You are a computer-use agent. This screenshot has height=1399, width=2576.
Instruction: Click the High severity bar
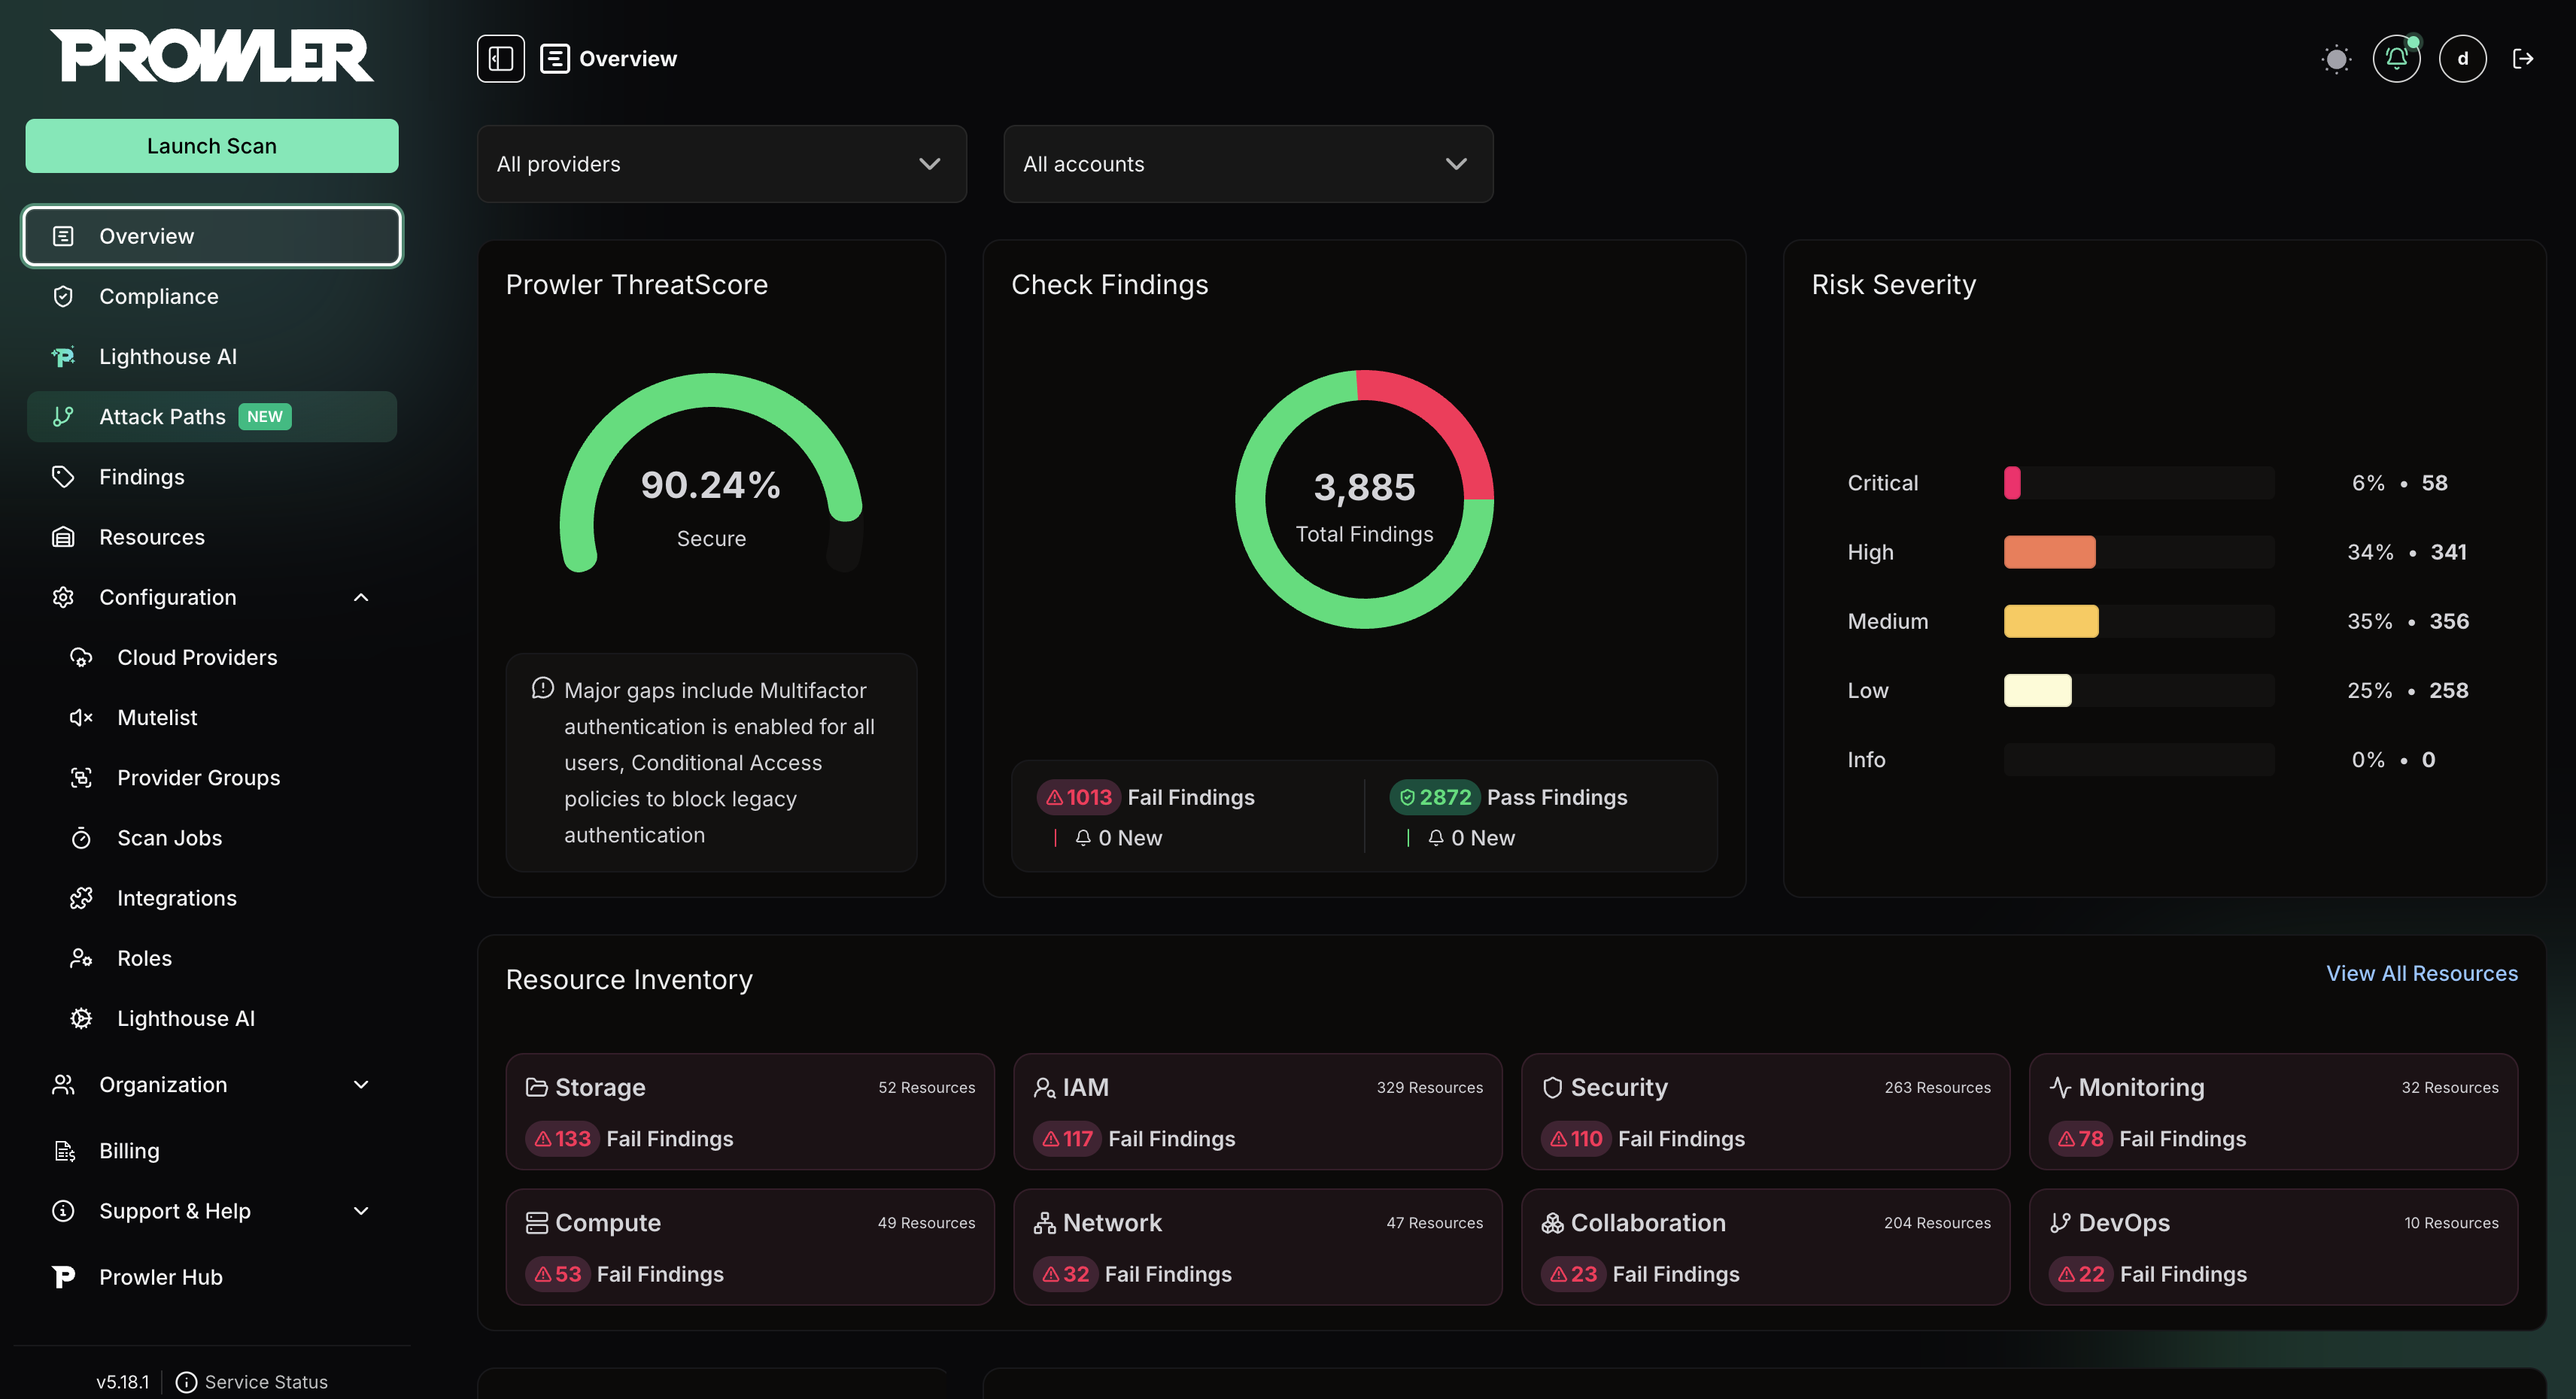pos(2049,552)
